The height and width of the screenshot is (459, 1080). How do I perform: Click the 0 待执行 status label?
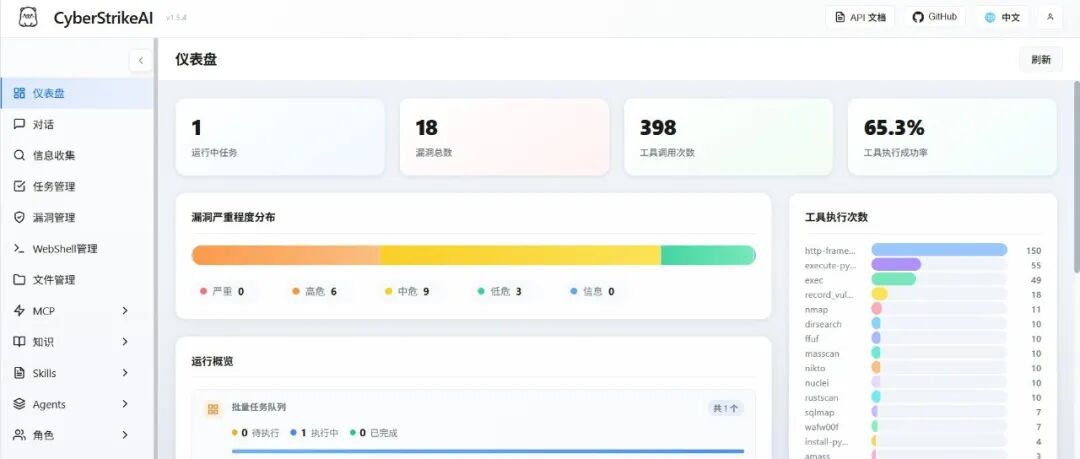click(256, 433)
